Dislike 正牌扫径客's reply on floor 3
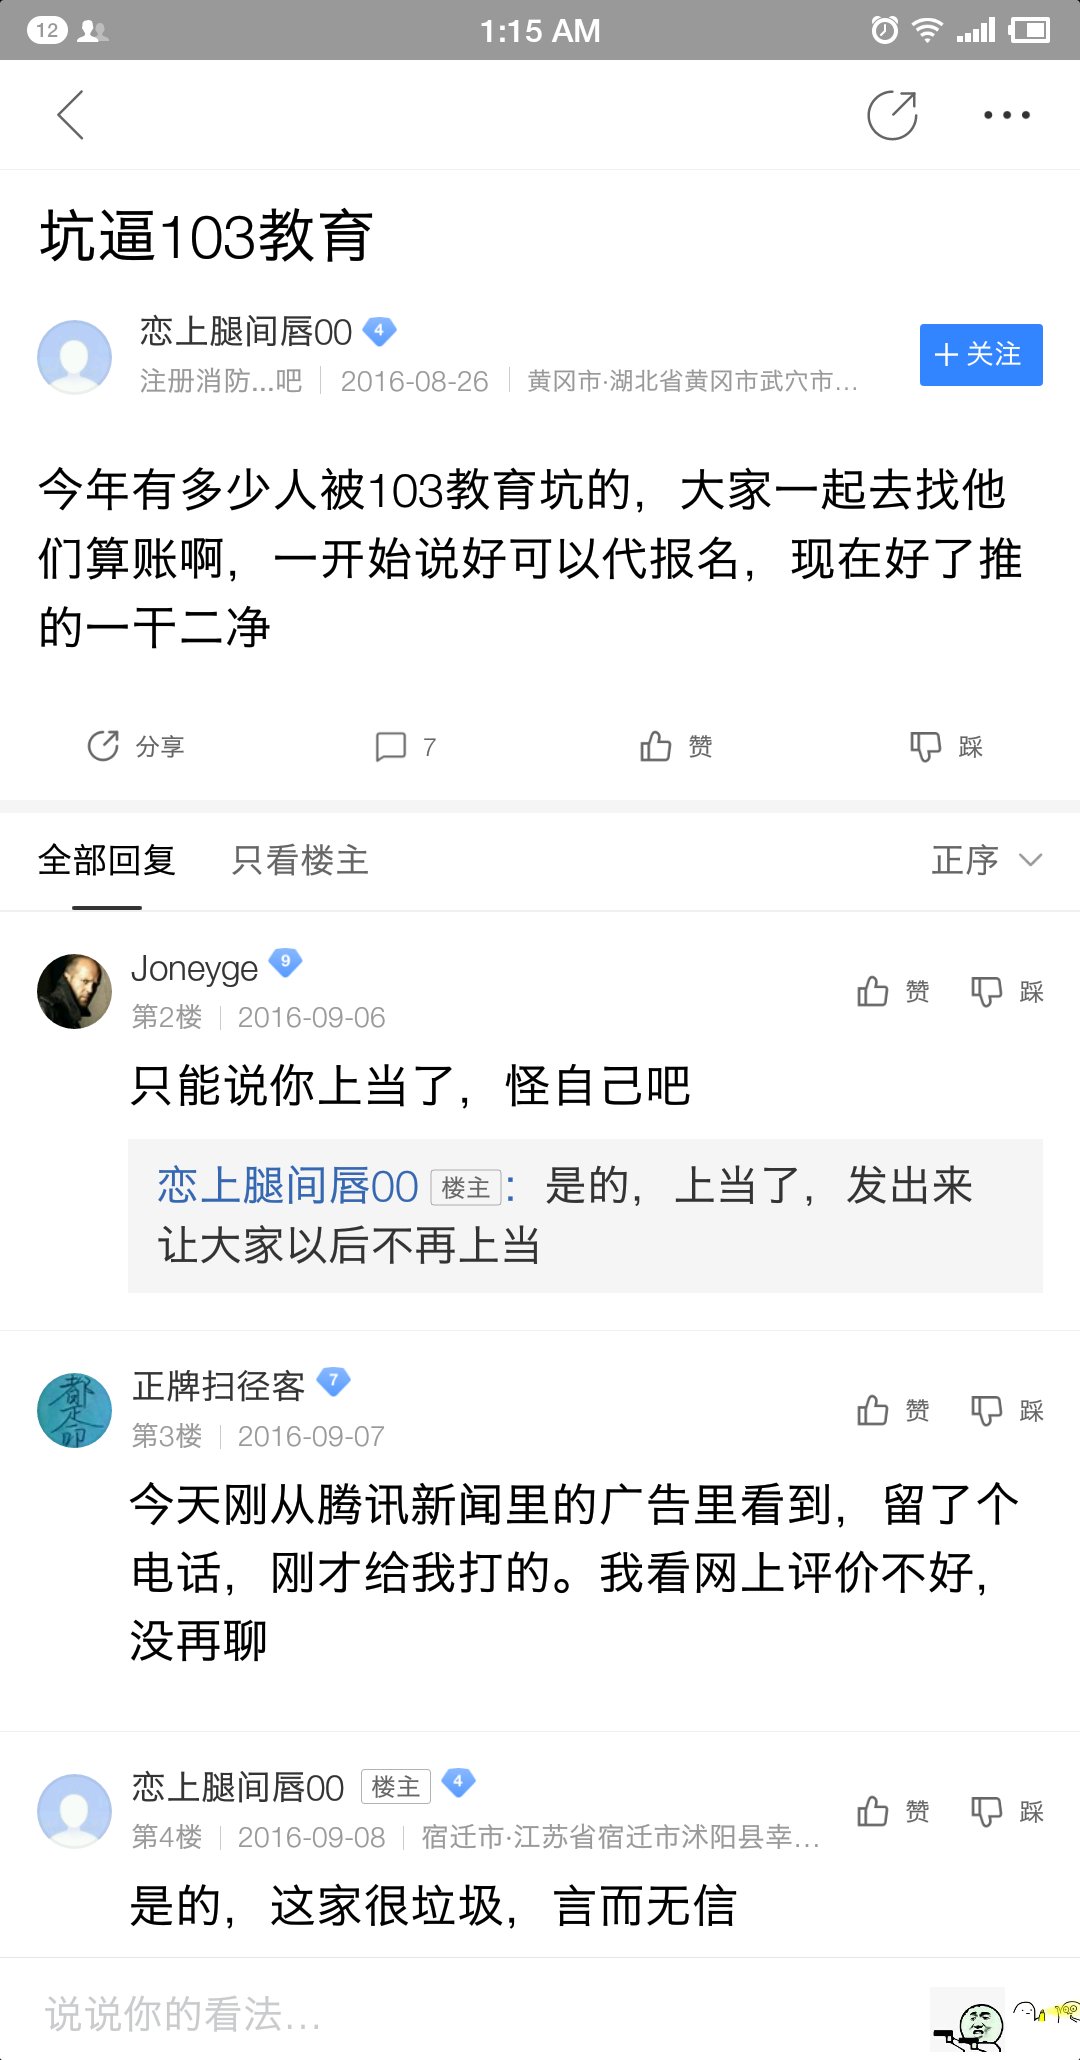This screenshot has height=2060, width=1080. [987, 1410]
